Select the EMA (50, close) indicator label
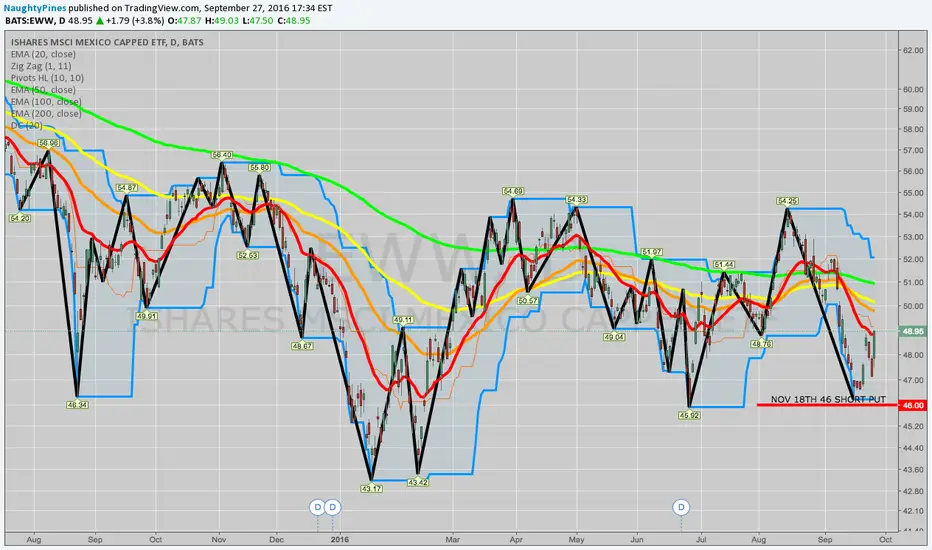This screenshot has height=550, width=932. (x=43, y=90)
